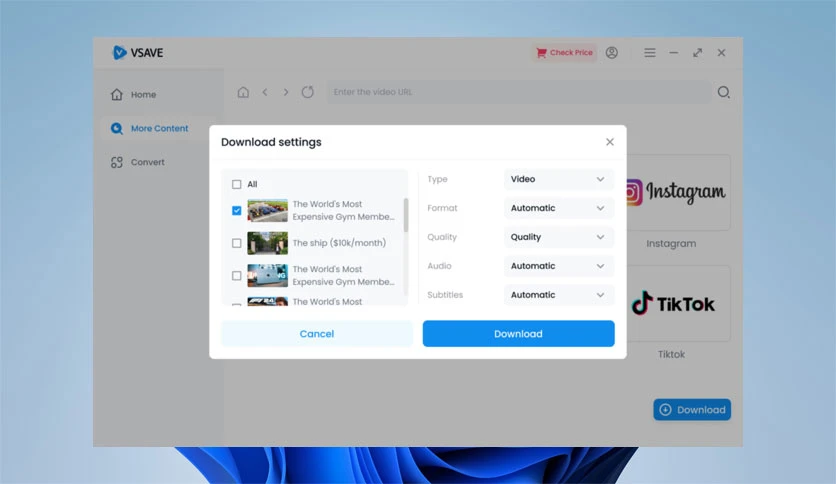Cancel the download settings
Screen dimensions: 836x484
[317, 334]
